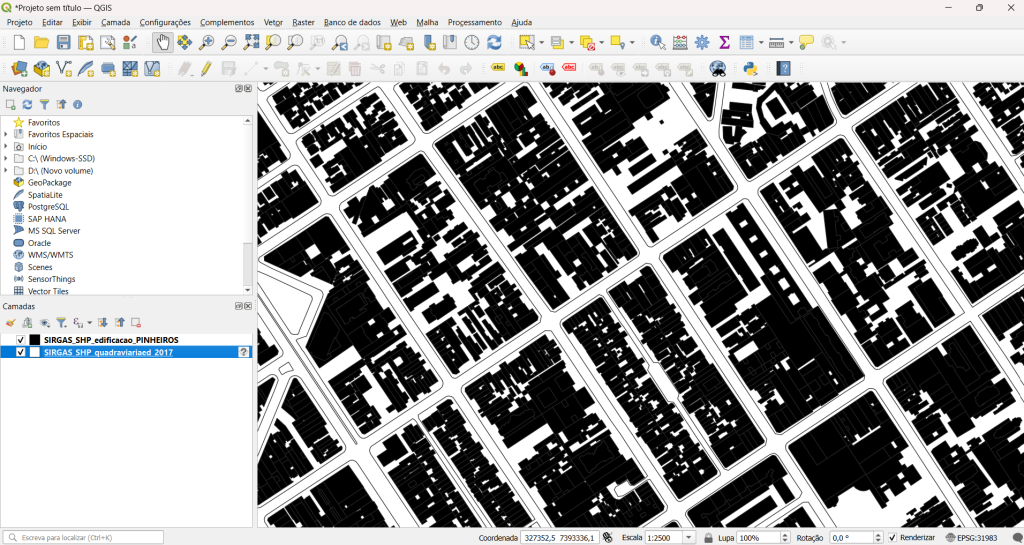Open the Projeto menu
This screenshot has width=1024, height=545.
coord(20,22)
